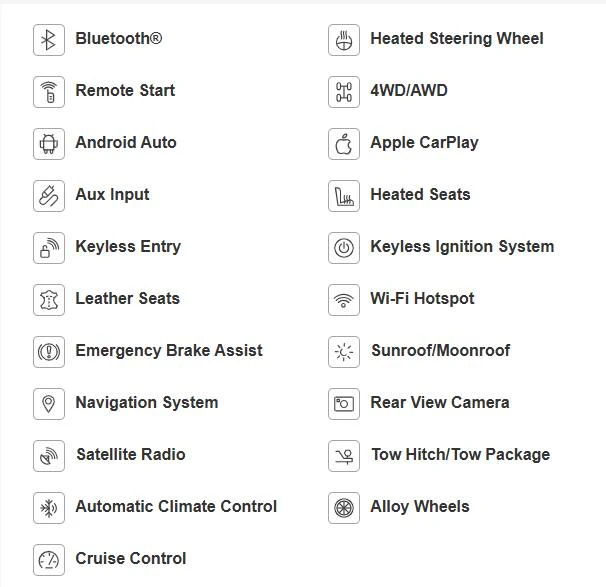The width and height of the screenshot is (606, 587).
Task: Select the Remote Start key fob icon
Action: 49,92
